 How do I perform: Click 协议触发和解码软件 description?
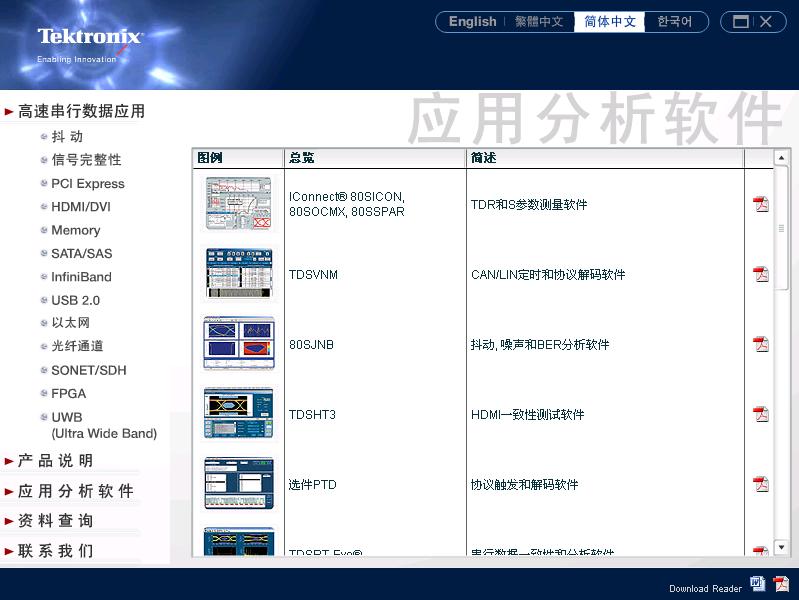[524, 484]
